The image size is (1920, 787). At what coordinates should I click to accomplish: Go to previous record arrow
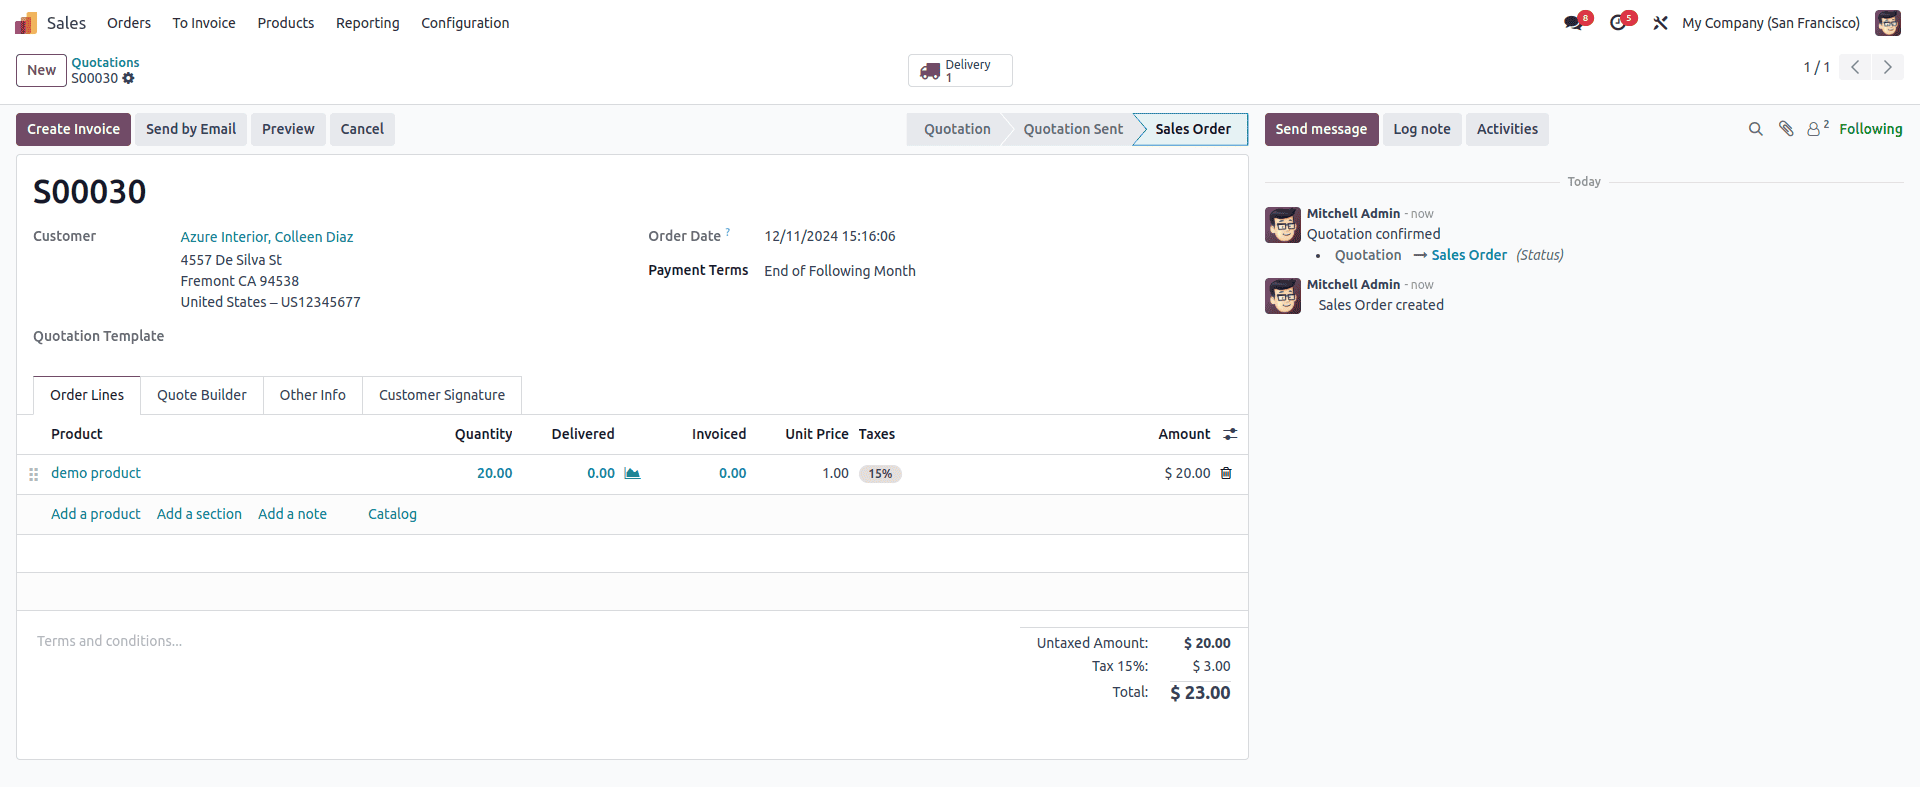[1855, 67]
